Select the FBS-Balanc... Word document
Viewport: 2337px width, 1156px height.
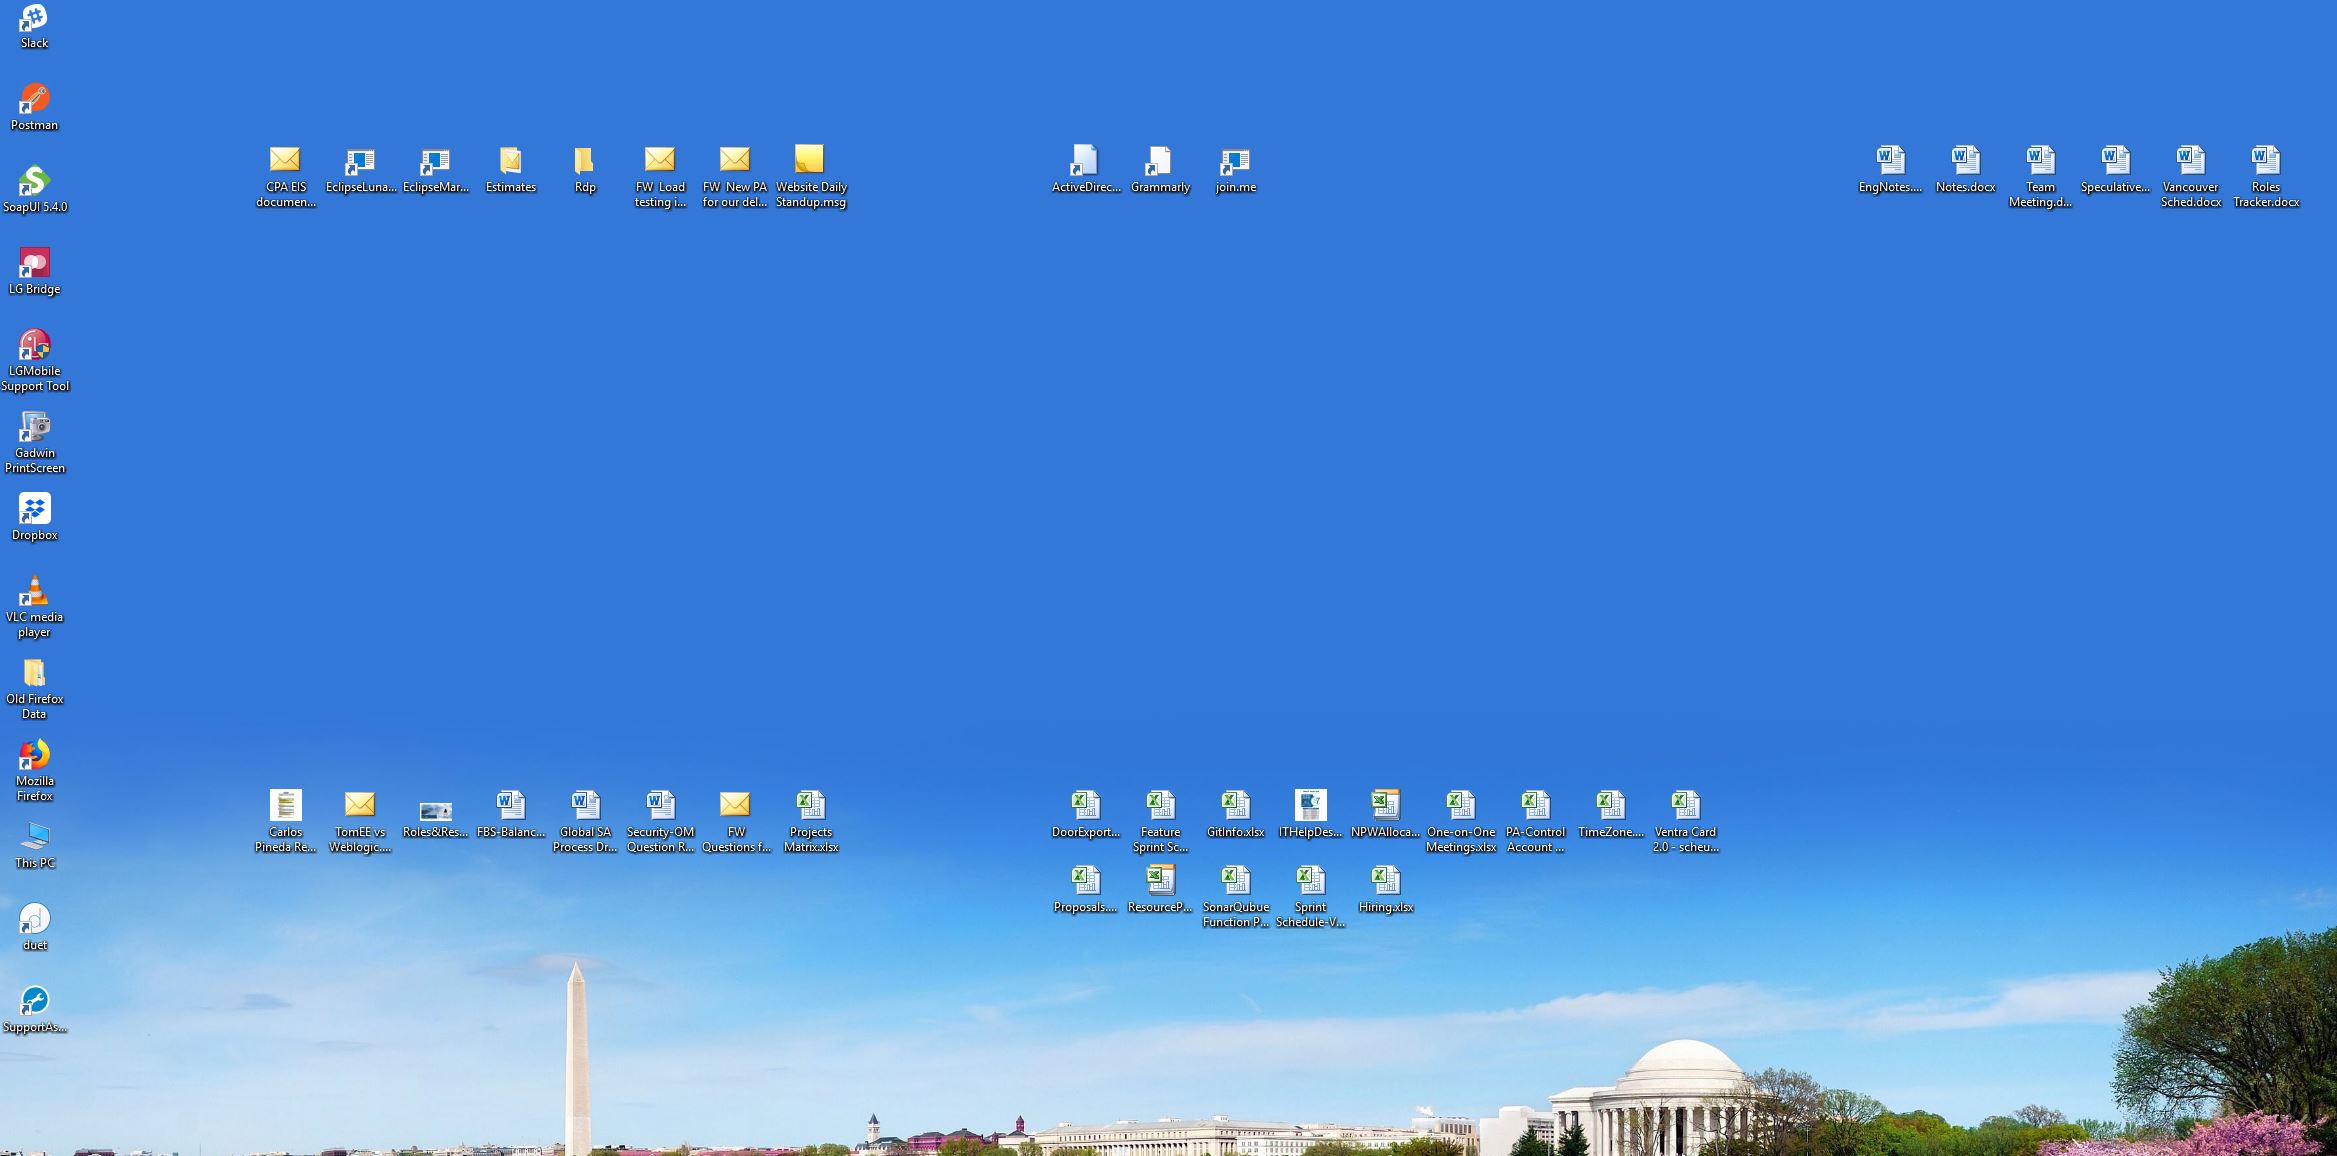pyautogui.click(x=510, y=815)
